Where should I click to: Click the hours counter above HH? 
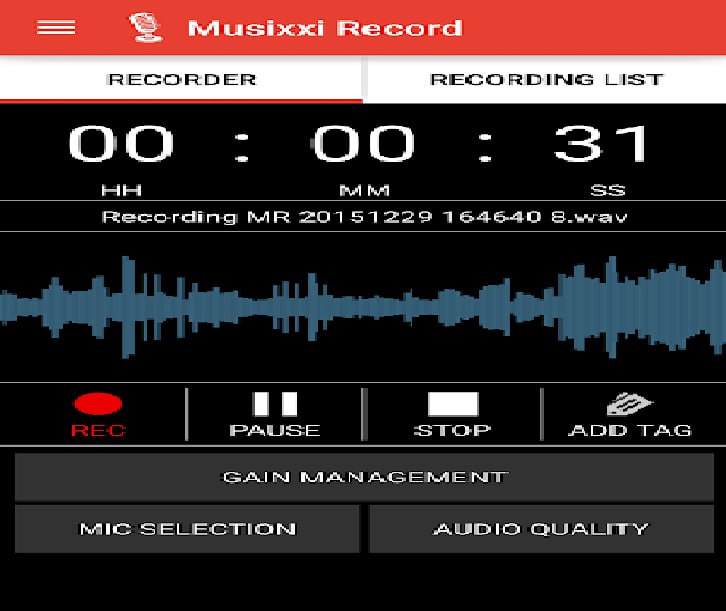[121, 143]
